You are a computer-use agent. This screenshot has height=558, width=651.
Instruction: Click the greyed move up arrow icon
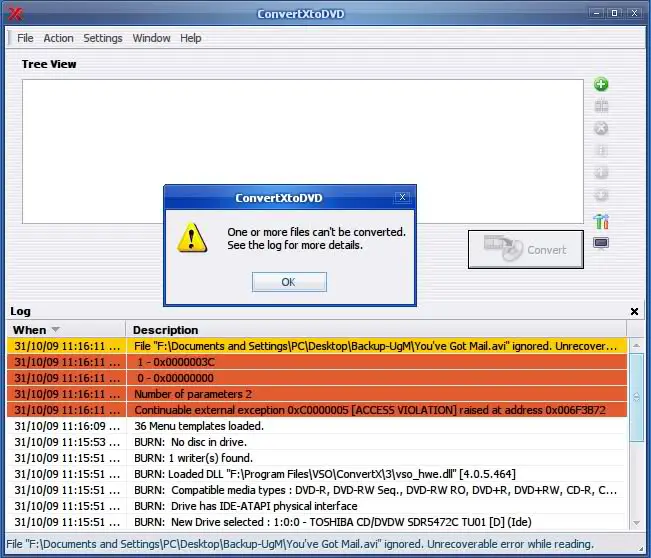coord(601,172)
